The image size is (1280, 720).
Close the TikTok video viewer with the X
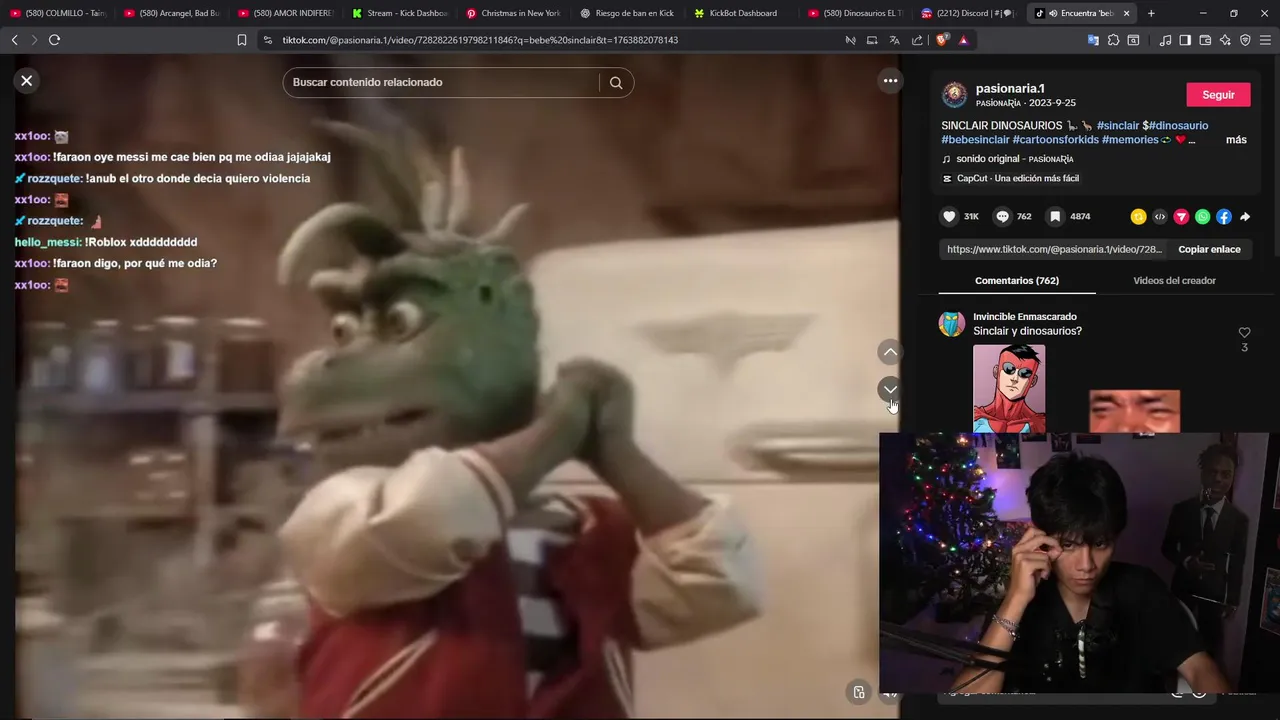click(x=27, y=81)
